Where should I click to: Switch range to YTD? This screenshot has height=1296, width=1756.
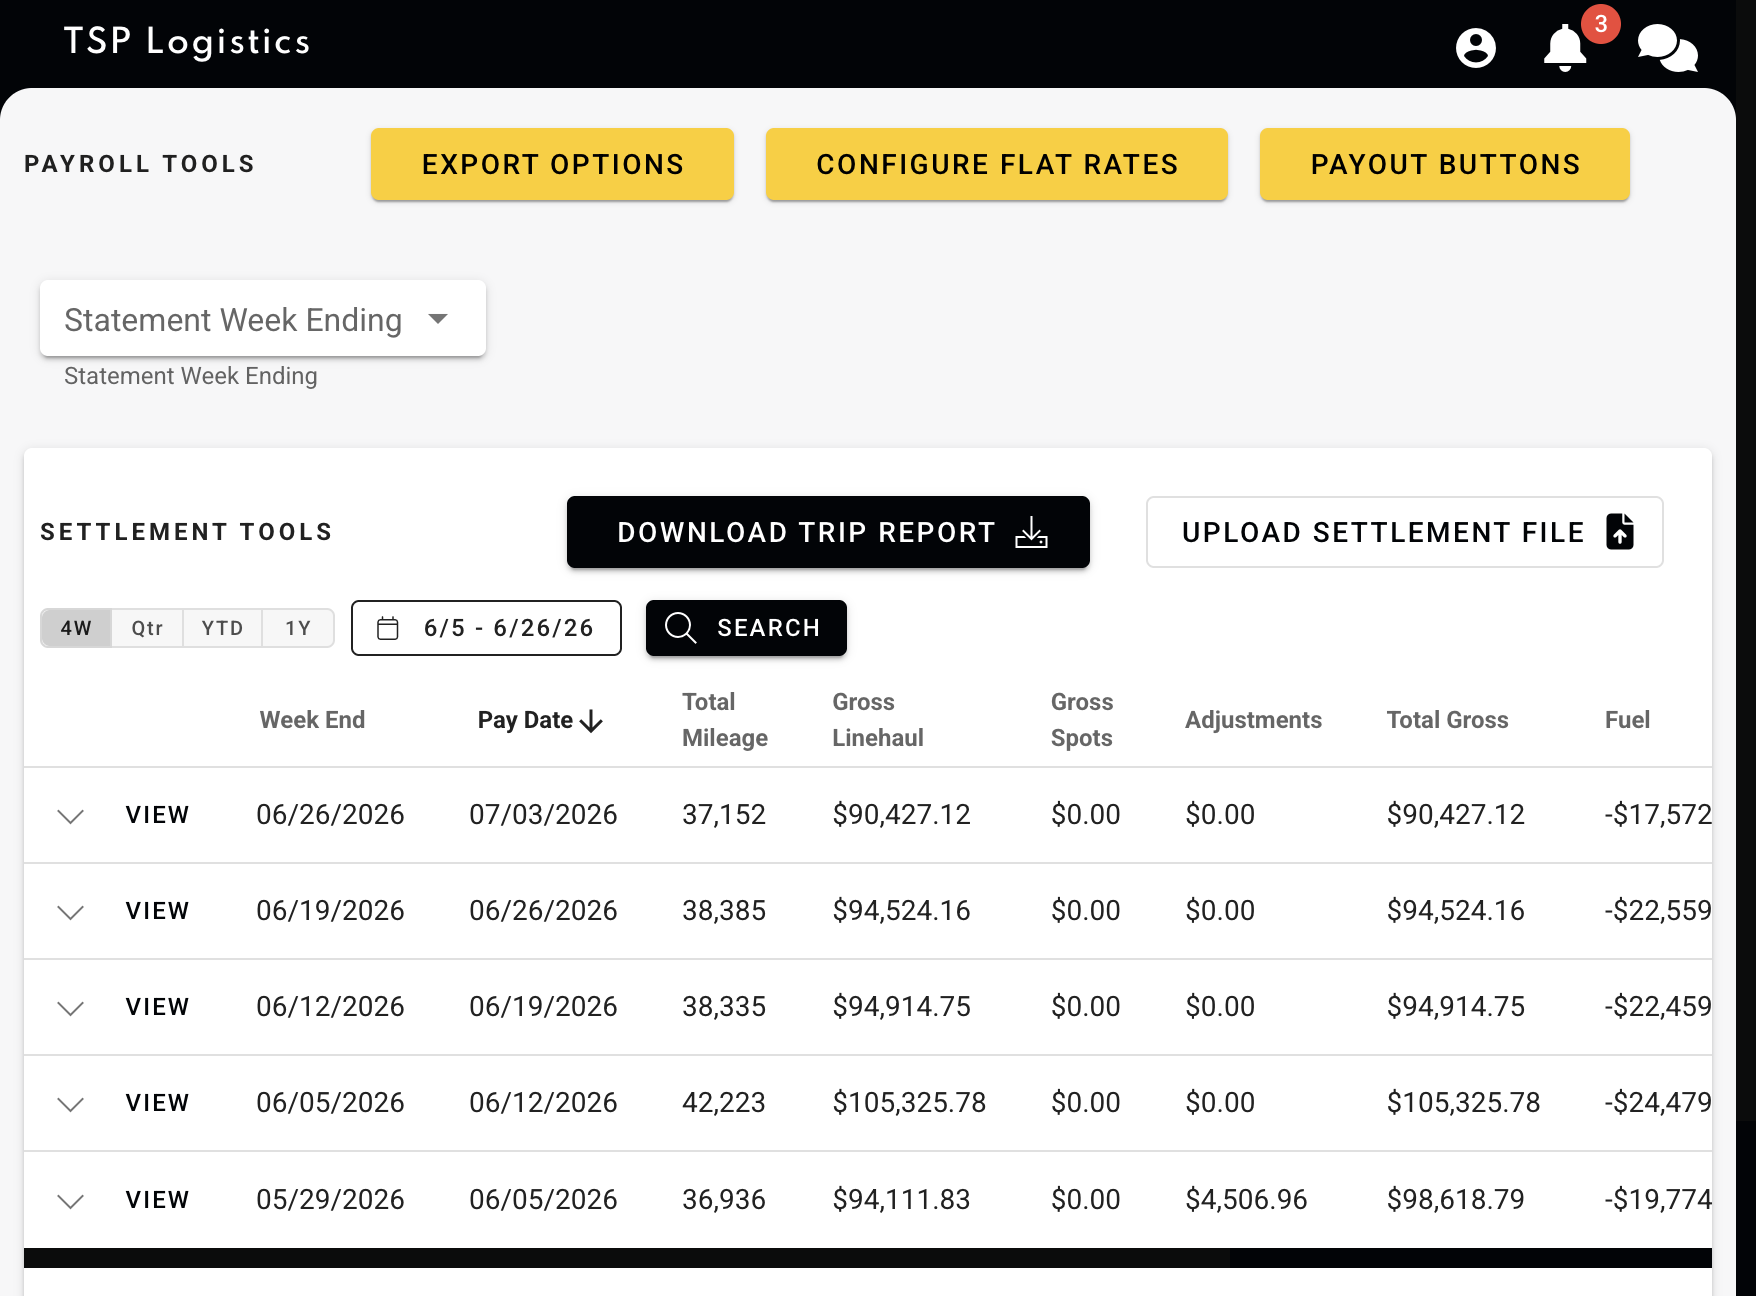click(222, 628)
